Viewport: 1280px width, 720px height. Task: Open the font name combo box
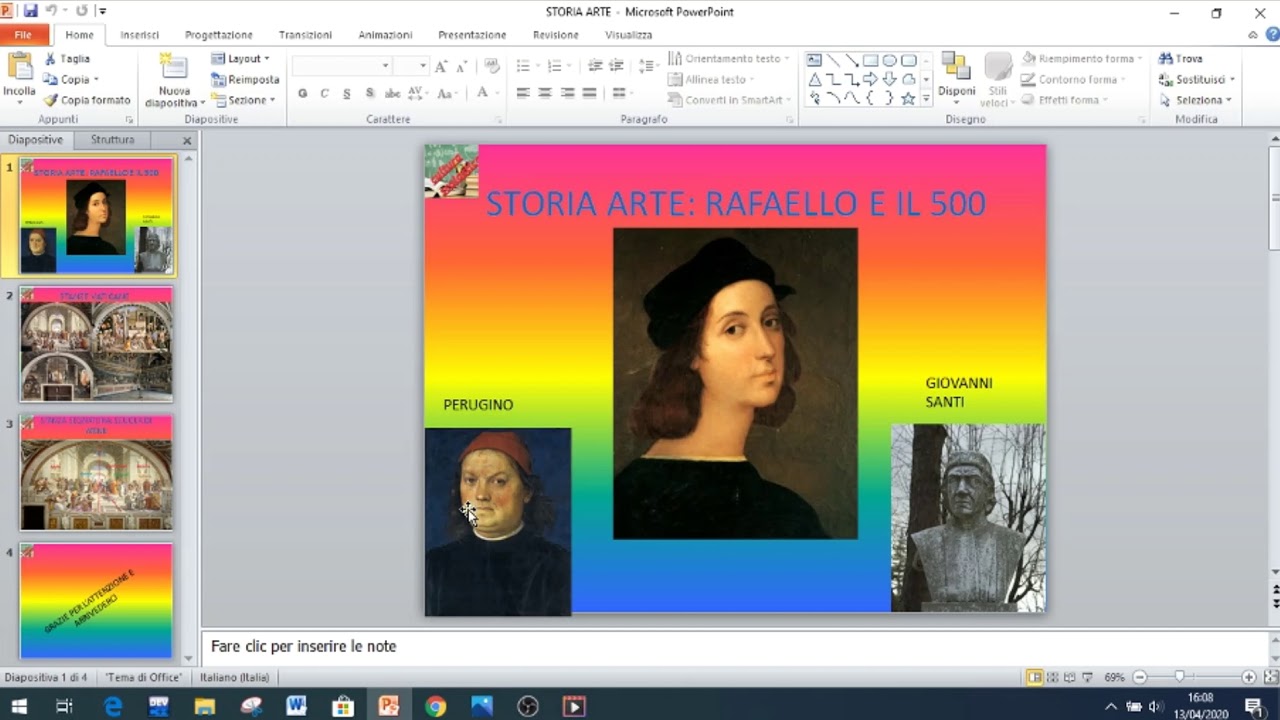click(341, 66)
